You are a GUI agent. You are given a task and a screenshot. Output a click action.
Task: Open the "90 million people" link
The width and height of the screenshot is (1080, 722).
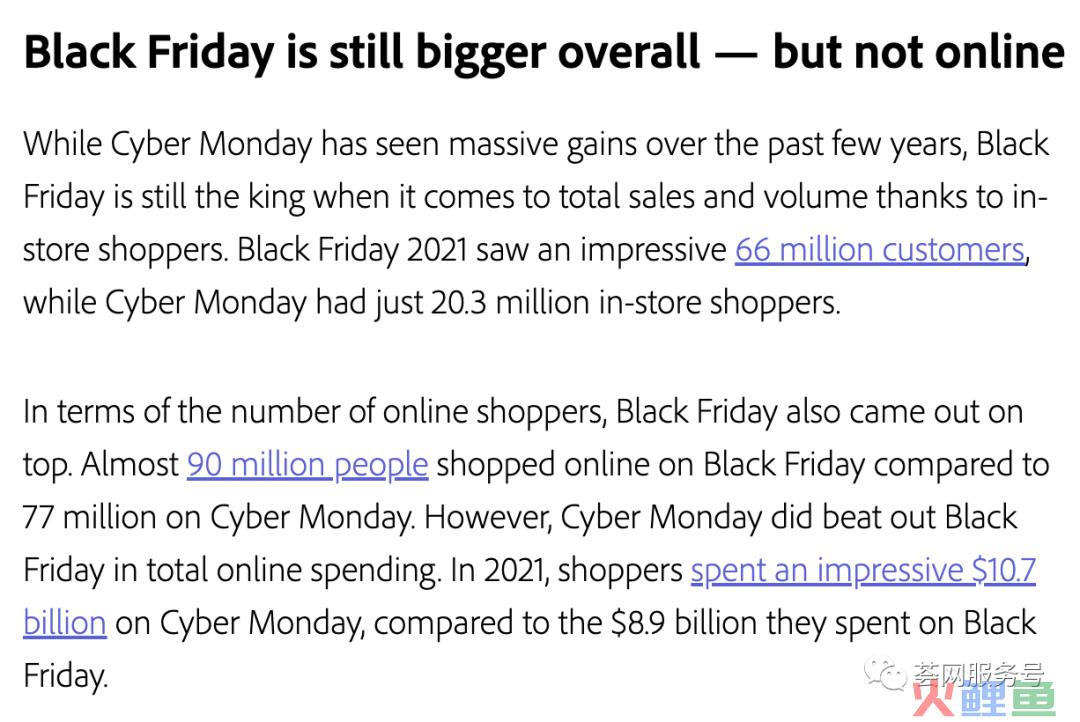pos(307,464)
